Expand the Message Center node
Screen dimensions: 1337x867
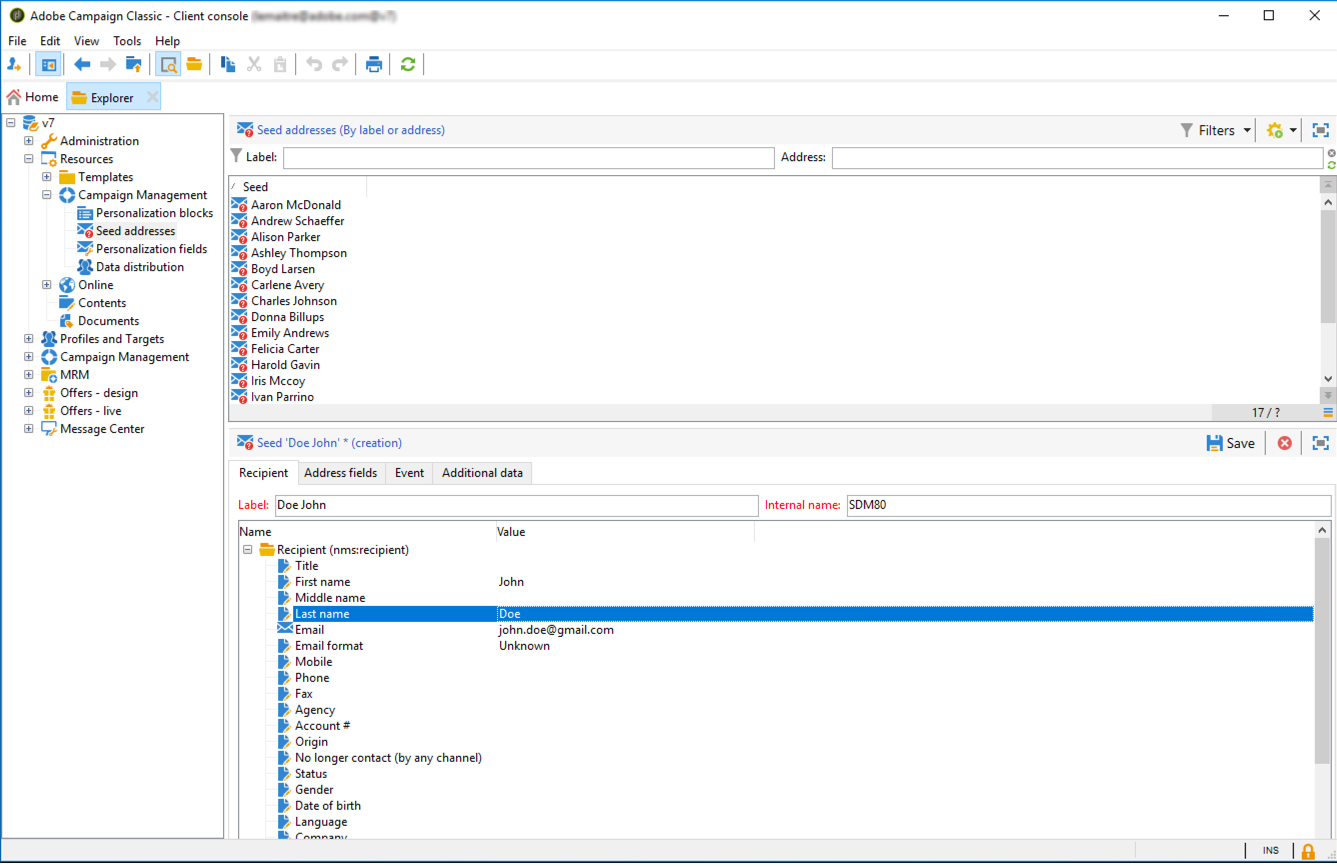pos(29,429)
